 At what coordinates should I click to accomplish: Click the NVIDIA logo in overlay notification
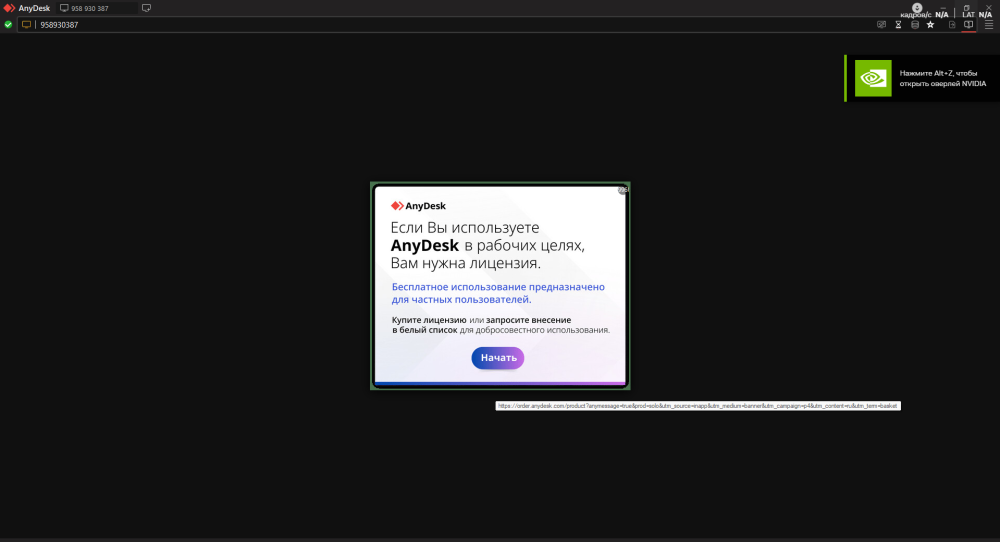(873, 78)
